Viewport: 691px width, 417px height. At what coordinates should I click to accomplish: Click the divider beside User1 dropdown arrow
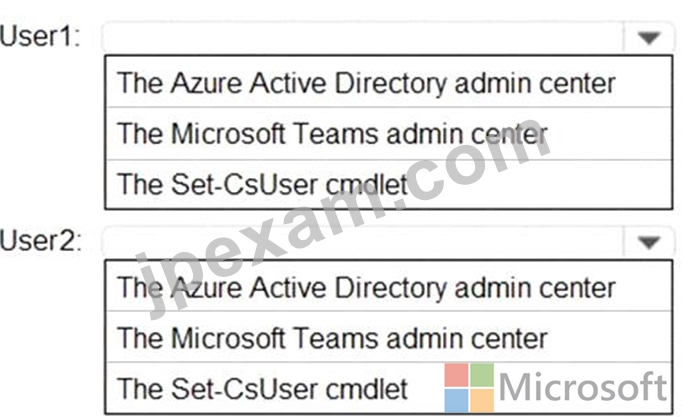click(x=624, y=37)
